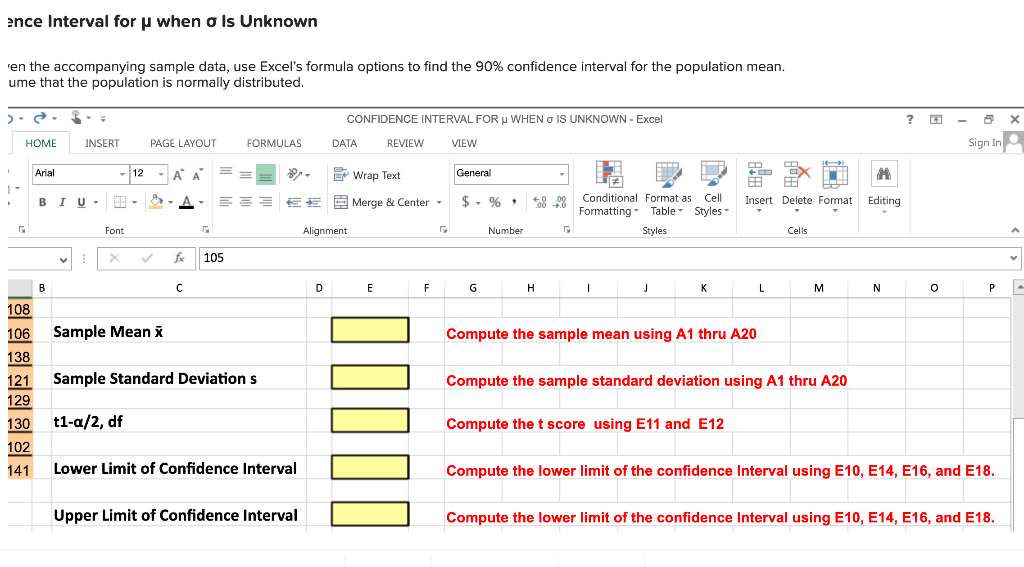Switch to the INSERT ribbon tab
1024x567 pixels.
pos(103,143)
